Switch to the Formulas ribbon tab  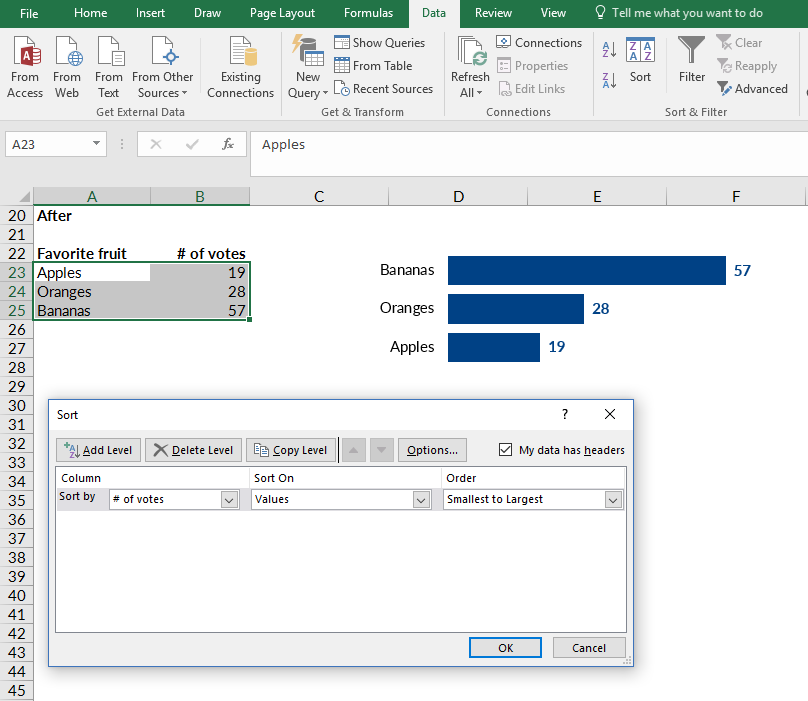368,13
